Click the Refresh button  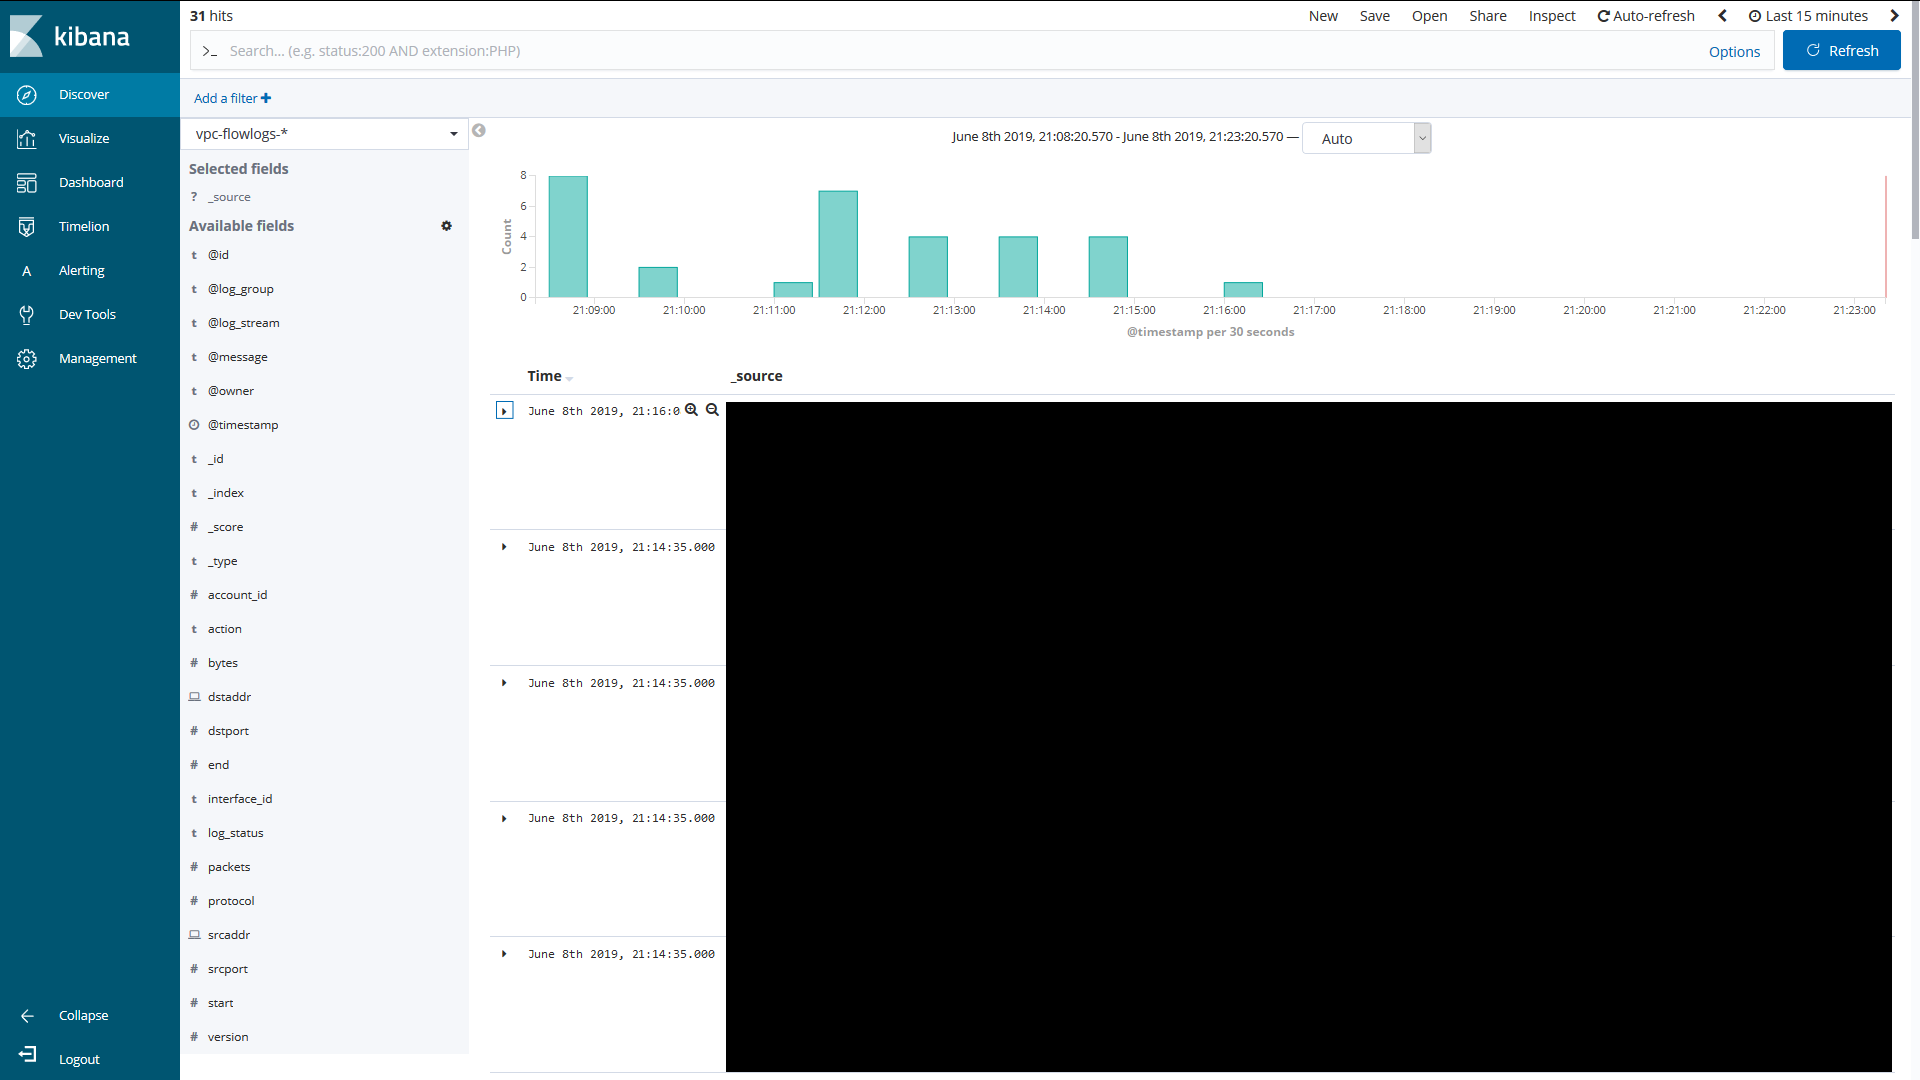pyautogui.click(x=1841, y=50)
